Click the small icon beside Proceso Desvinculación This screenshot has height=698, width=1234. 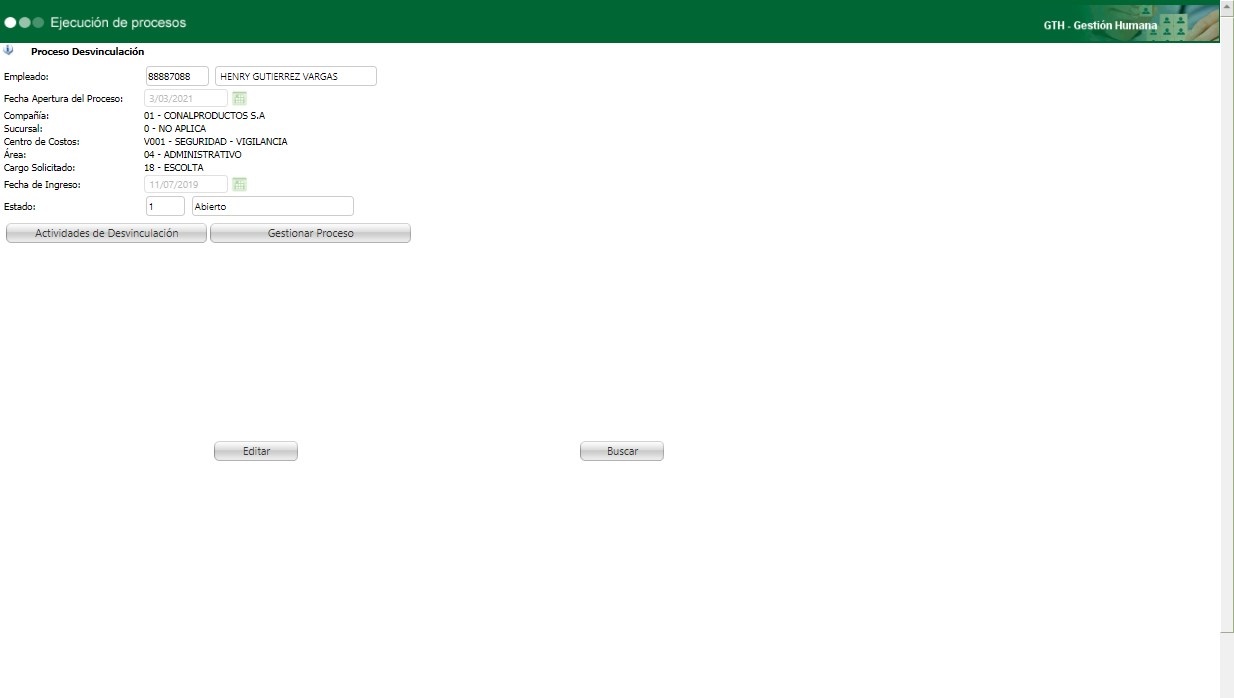pos(9,50)
